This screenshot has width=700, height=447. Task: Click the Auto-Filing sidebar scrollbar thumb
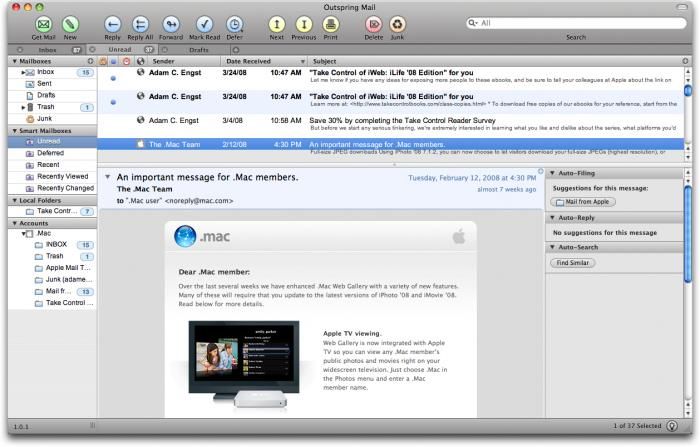[x=688, y=234]
